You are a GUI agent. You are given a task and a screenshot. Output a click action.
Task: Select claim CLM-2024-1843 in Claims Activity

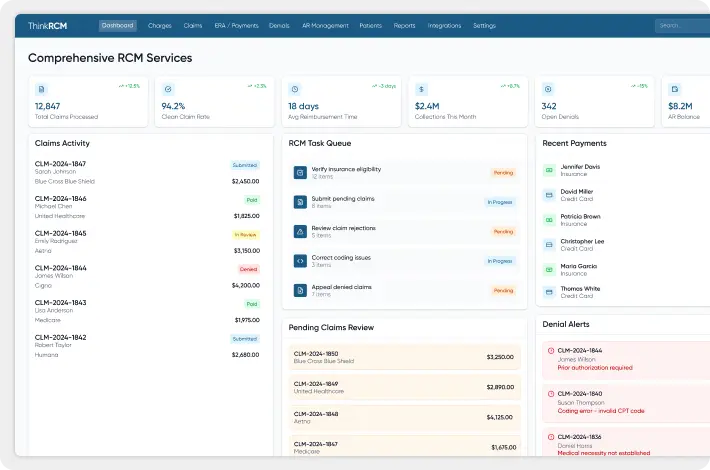(x=147, y=312)
